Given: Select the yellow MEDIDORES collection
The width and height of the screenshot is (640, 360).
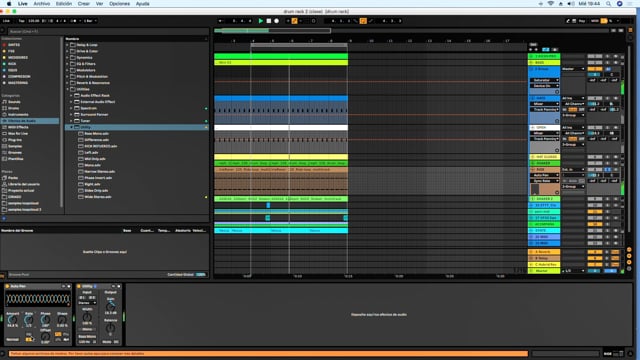Looking at the screenshot, I should point(18,58).
